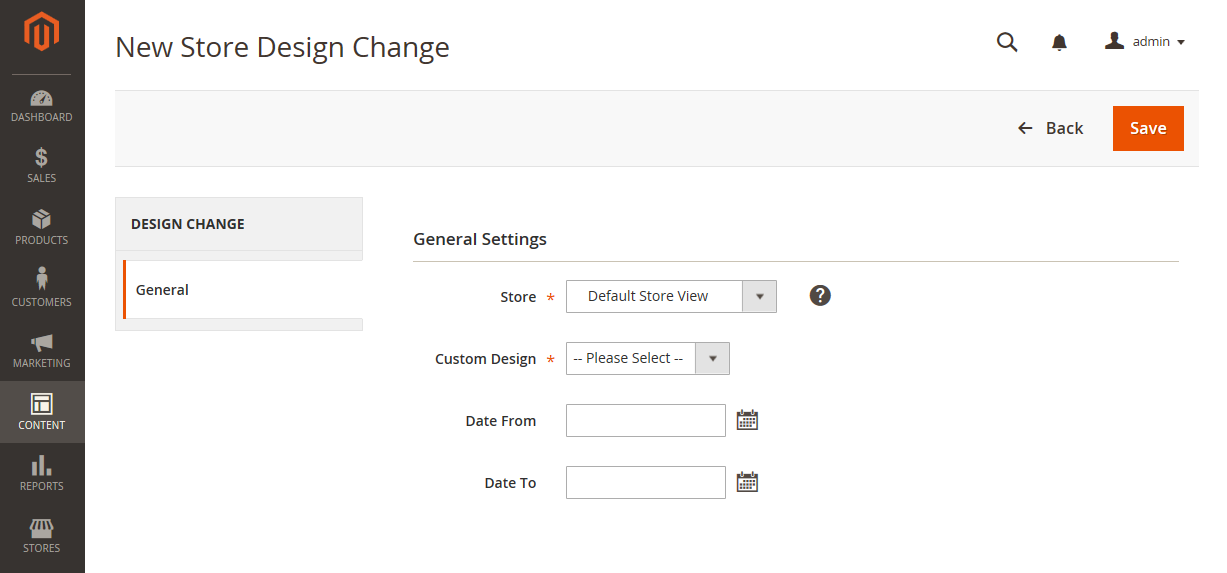Show the Store field help tooltip
1227x573 pixels.
tap(820, 295)
